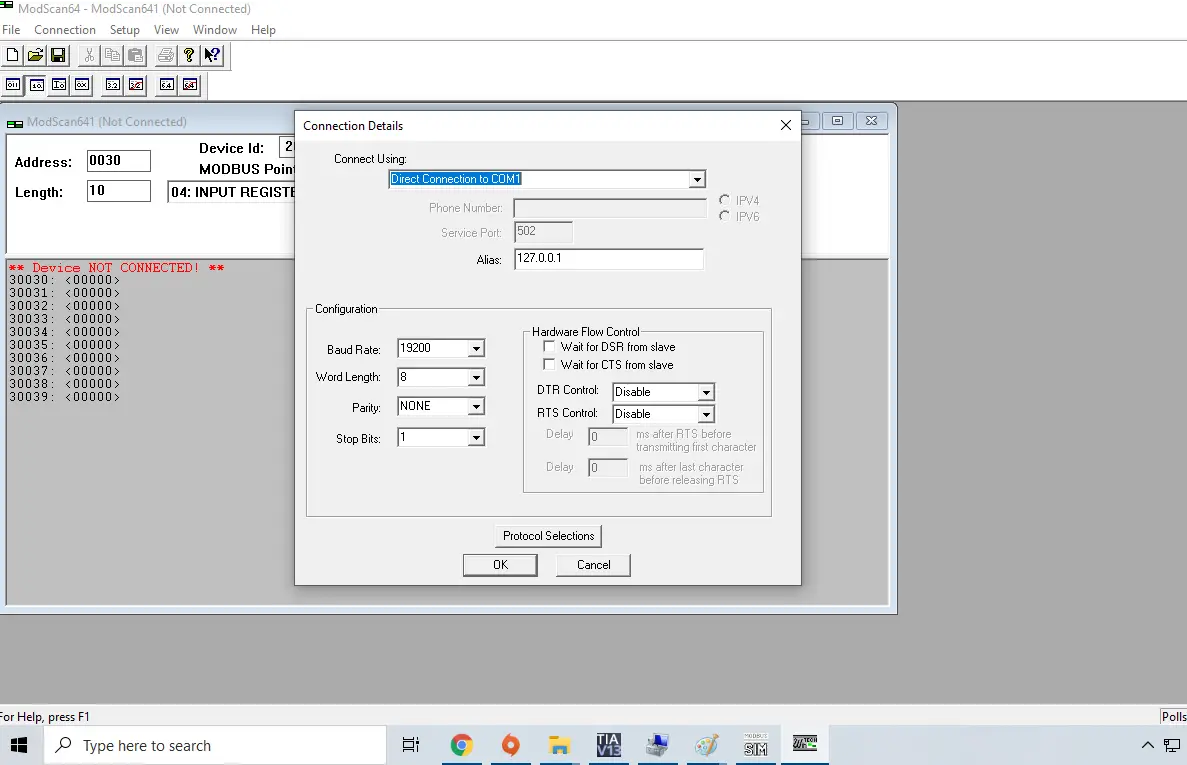
Task: Enable Wait for CTS from slave
Action: (x=549, y=365)
